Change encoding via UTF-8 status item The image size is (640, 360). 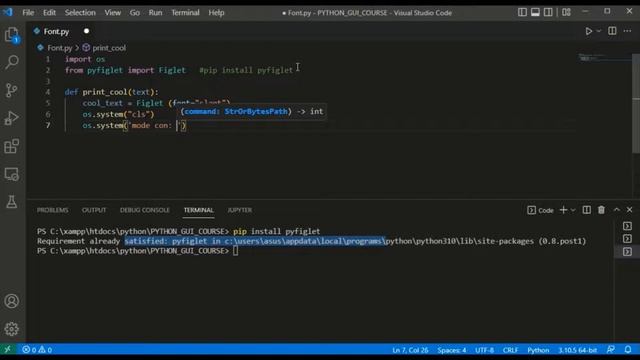pyautogui.click(x=484, y=350)
